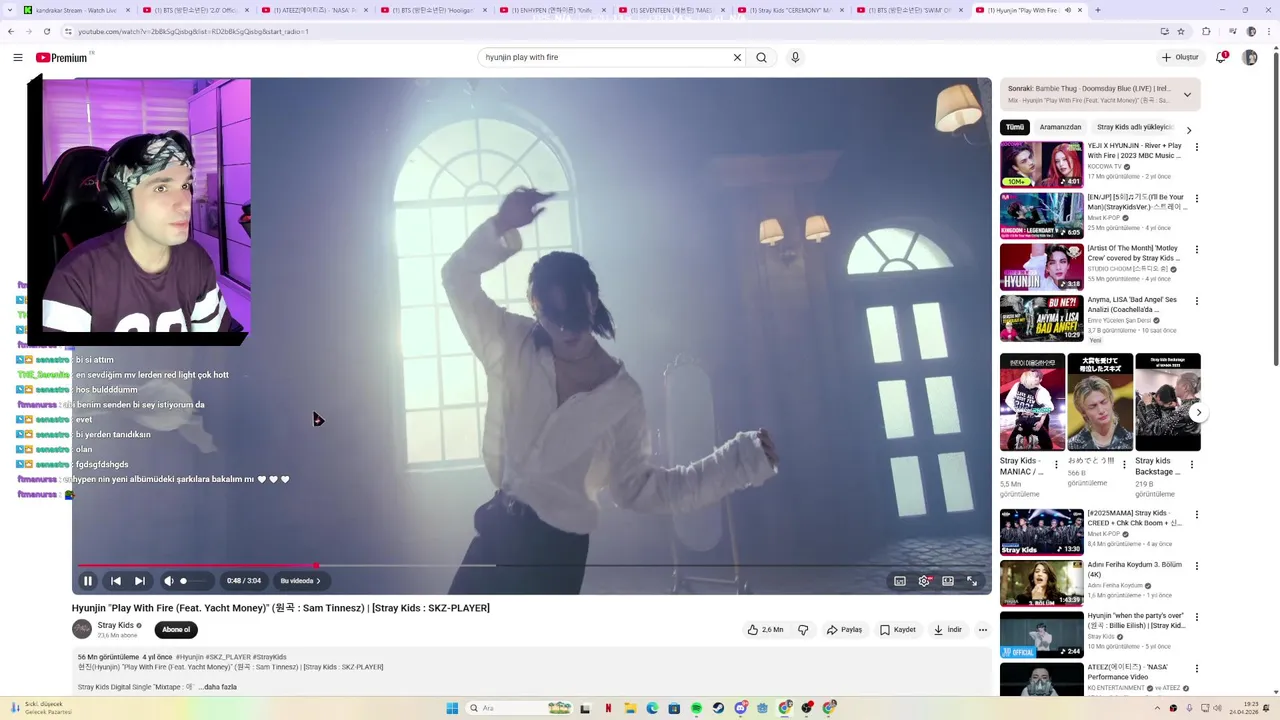1280x720 pixels.
Task: Open YEJI X HYUNJIN River video thumbnail
Action: point(1042,164)
